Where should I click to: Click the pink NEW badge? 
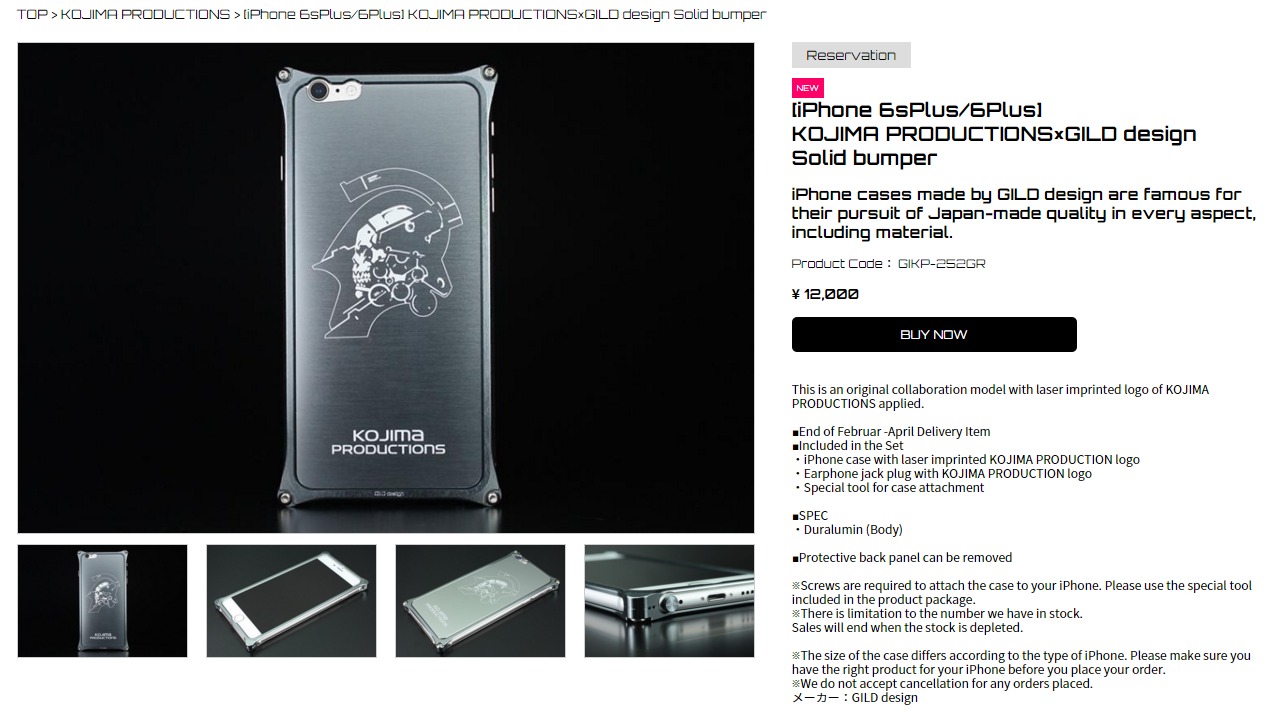(x=808, y=88)
